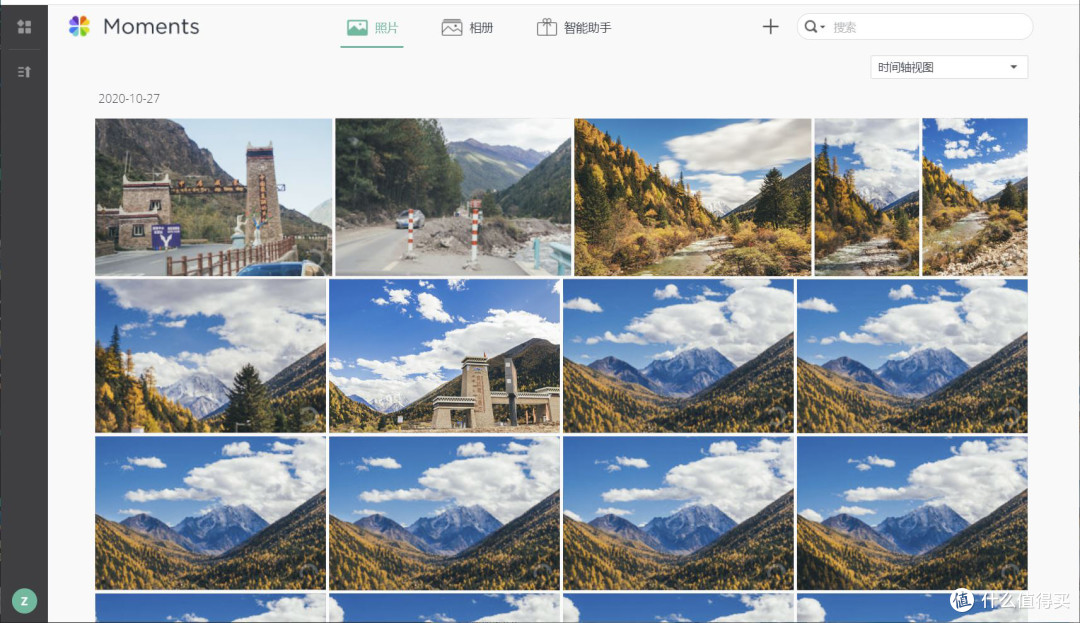The height and width of the screenshot is (623, 1080).
Task: Open the Tibetan stone tower gate photo
Action: tap(213, 197)
